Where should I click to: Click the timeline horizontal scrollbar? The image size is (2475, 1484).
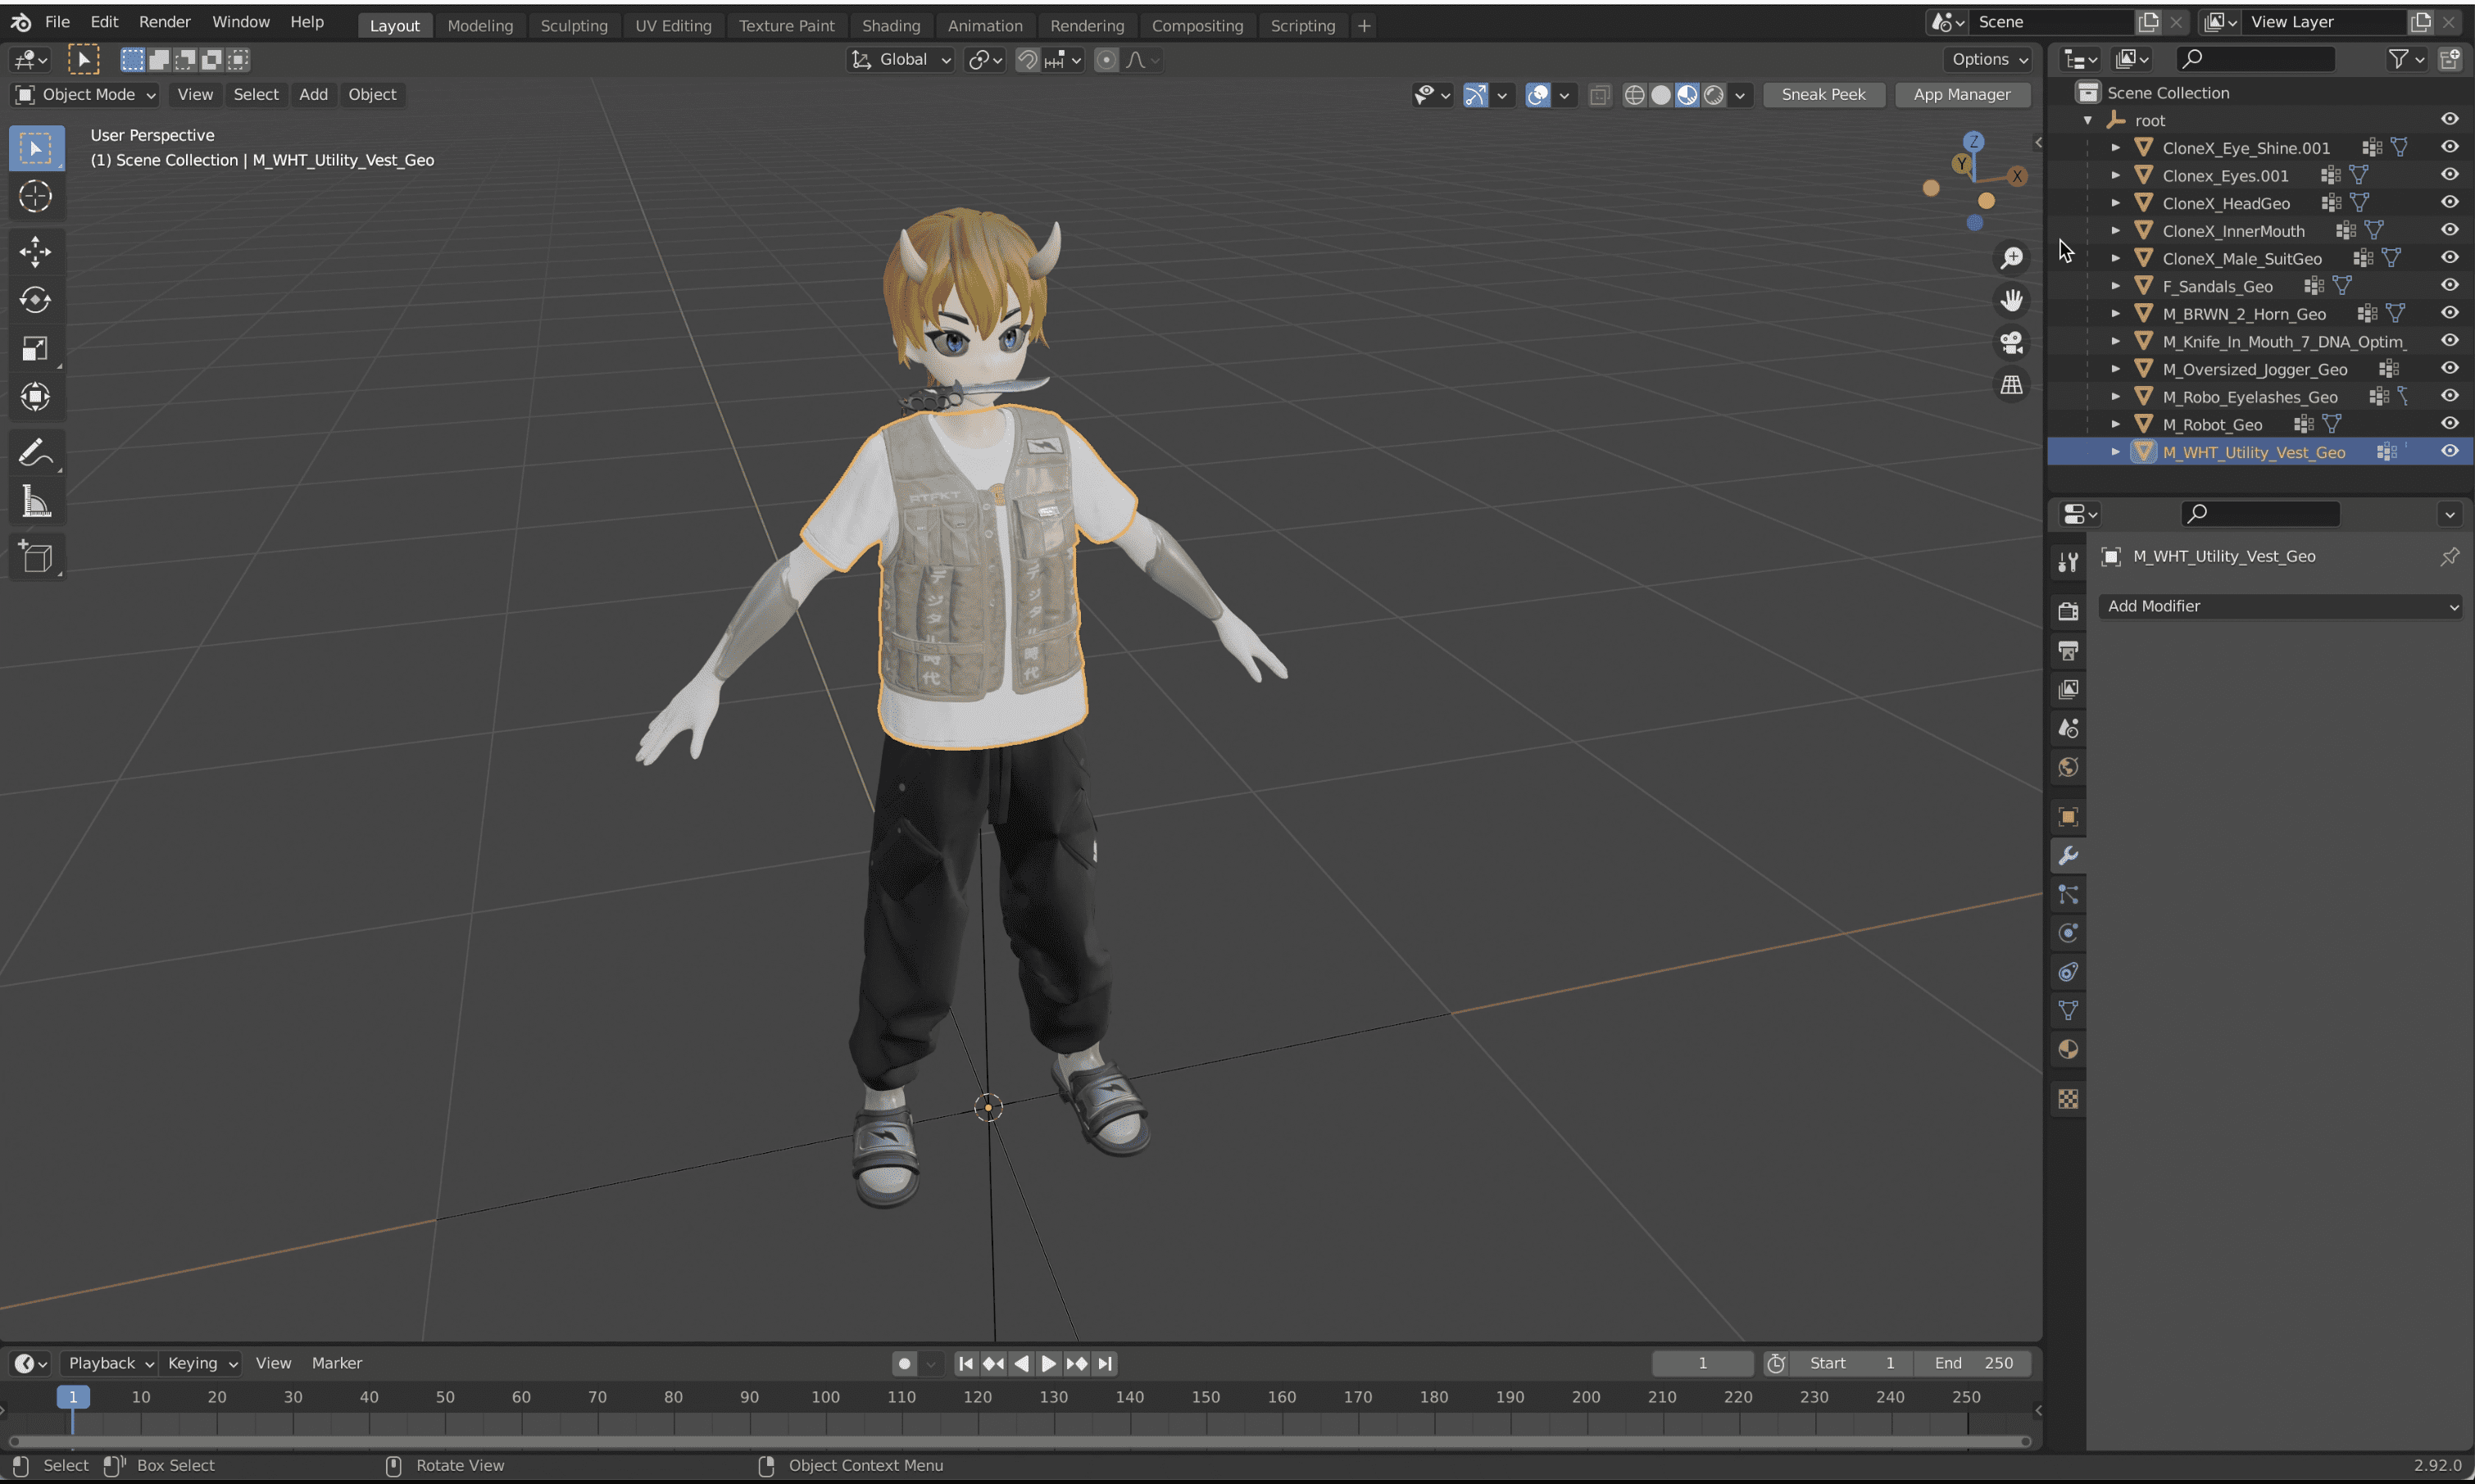1020,1441
